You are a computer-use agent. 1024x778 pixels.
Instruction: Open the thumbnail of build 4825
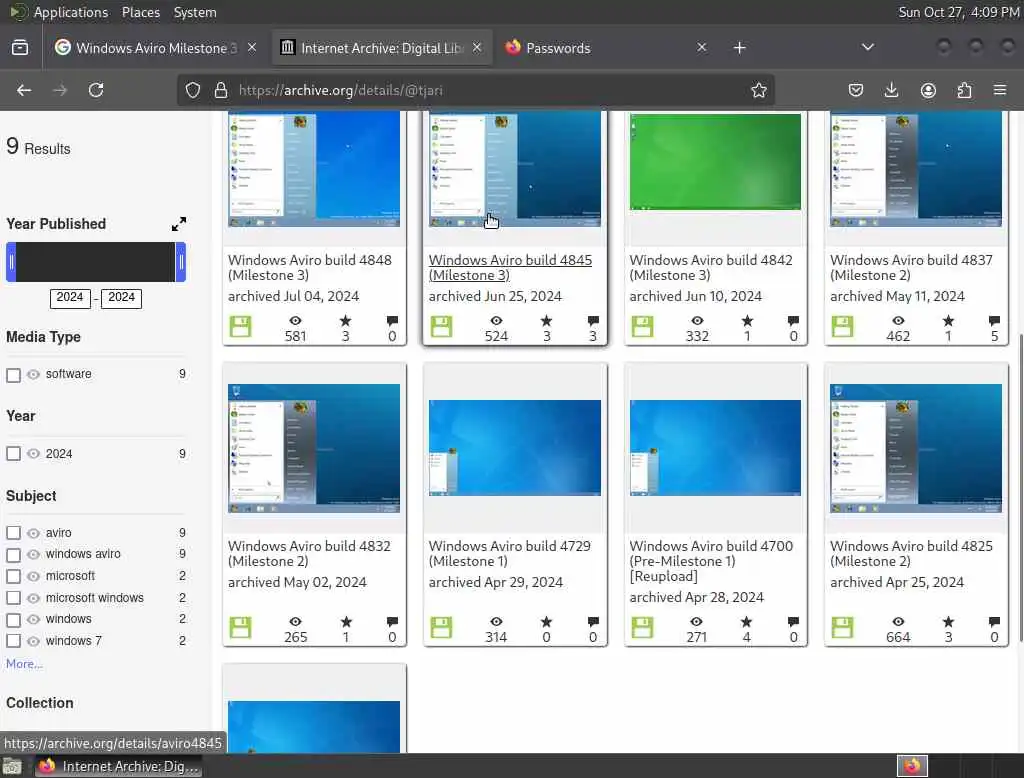point(916,448)
